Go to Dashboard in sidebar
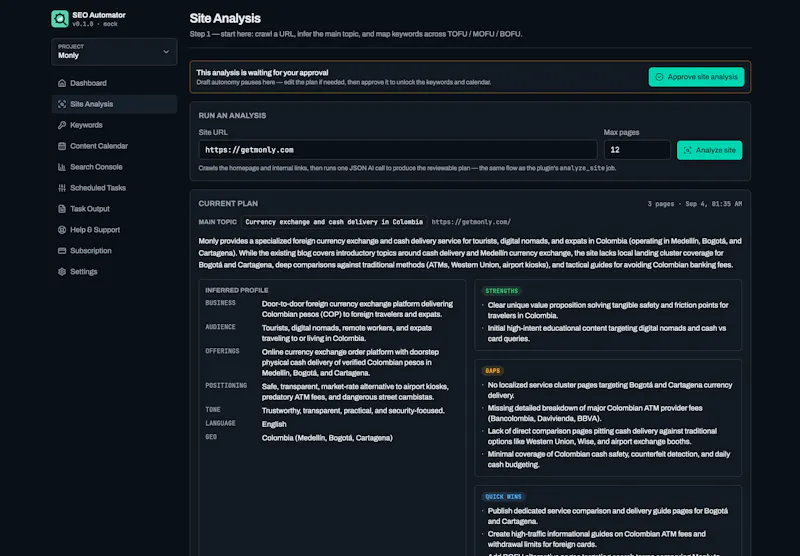 click(x=114, y=83)
